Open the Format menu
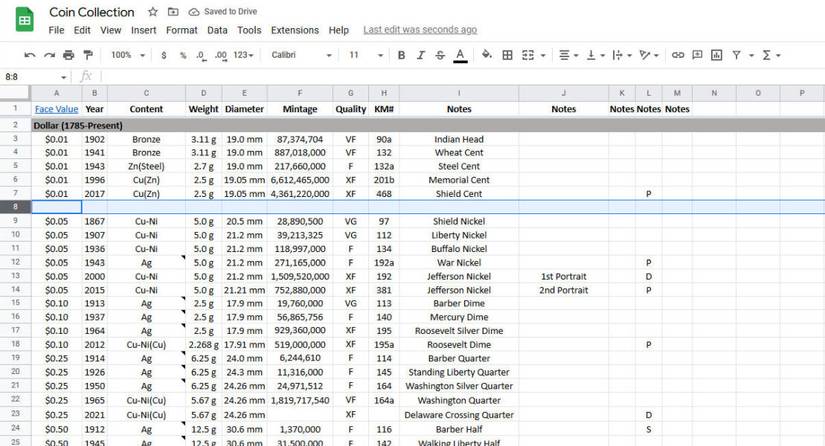This screenshot has height=446, width=825. pyautogui.click(x=182, y=30)
